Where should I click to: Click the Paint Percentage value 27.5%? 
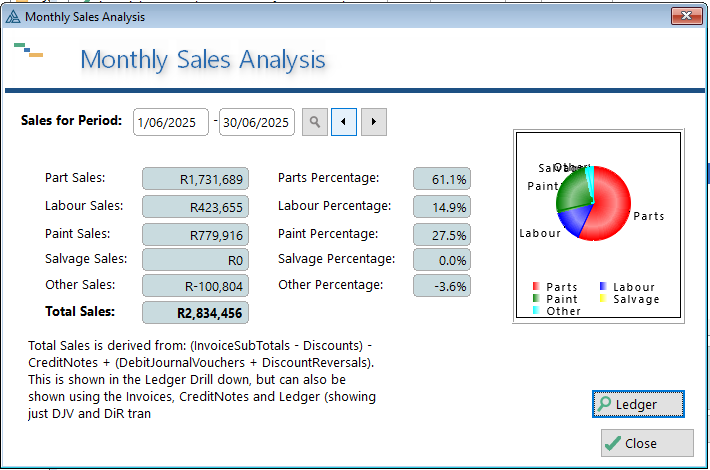coord(442,235)
